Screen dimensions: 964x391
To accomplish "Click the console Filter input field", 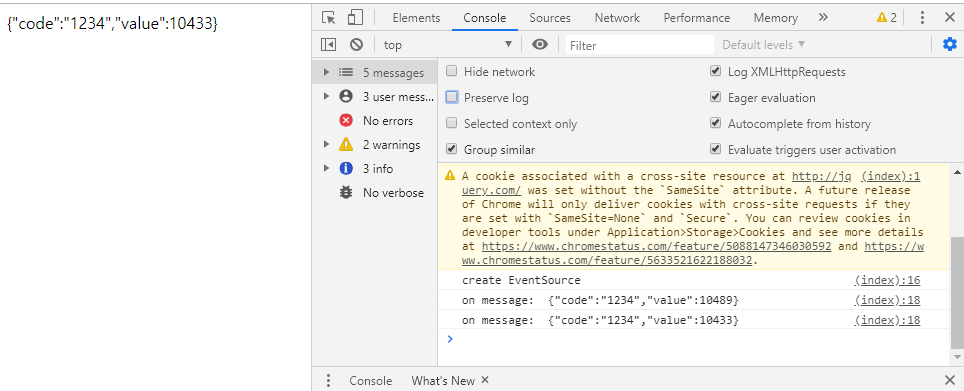I will coord(639,45).
